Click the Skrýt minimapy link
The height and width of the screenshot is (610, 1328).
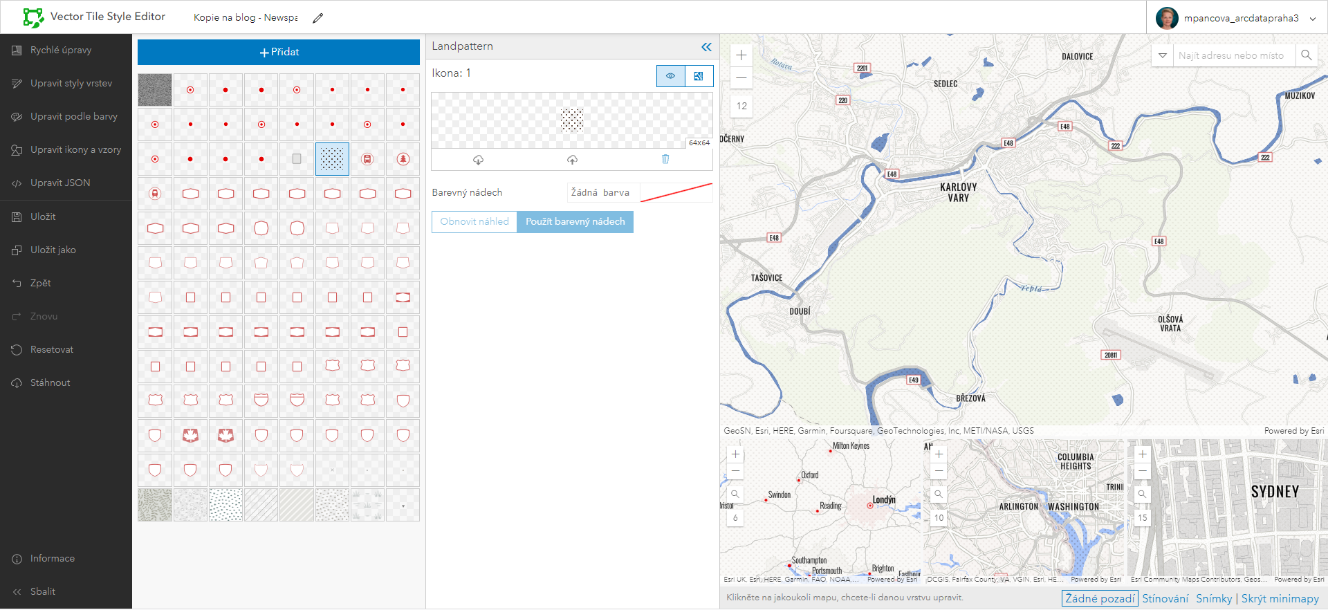(1280, 598)
